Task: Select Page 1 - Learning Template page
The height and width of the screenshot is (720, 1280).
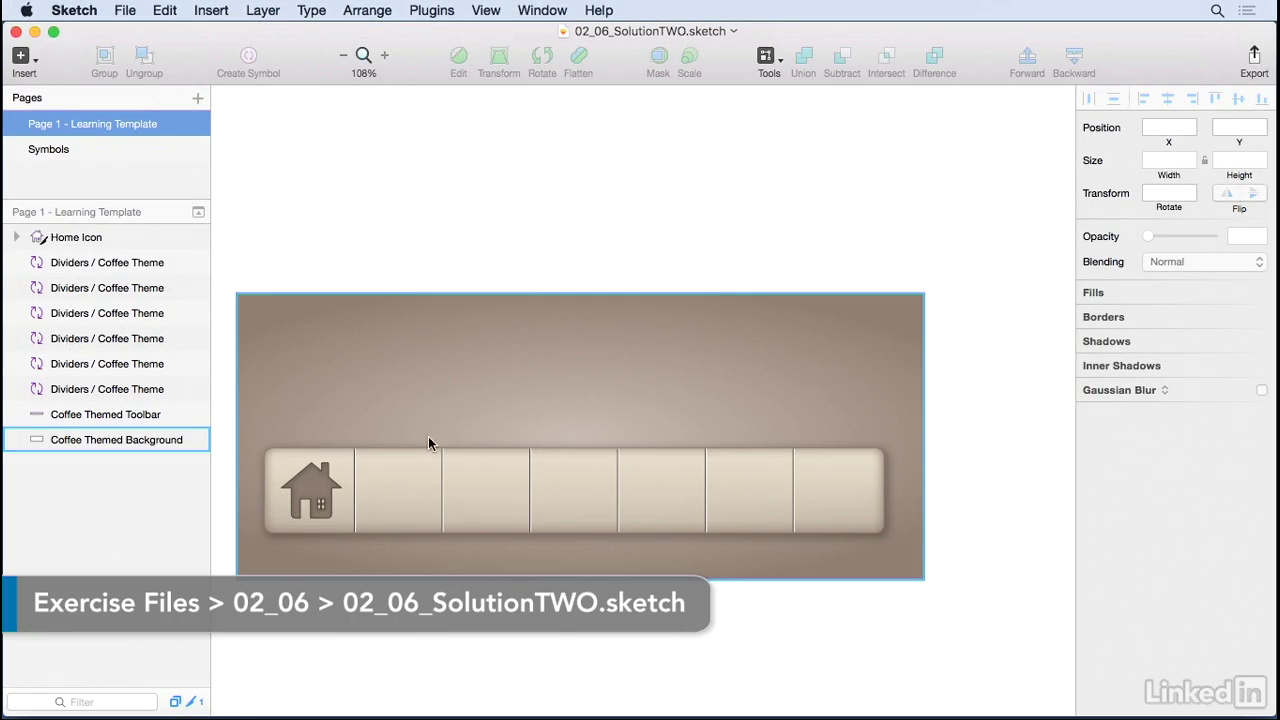Action: coord(106,124)
